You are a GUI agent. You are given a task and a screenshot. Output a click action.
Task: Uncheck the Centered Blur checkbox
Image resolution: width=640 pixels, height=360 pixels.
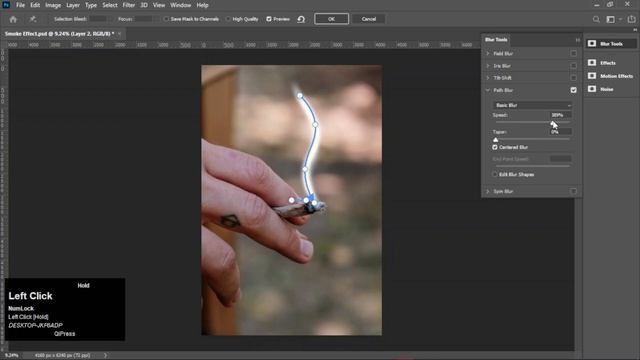[495, 147]
